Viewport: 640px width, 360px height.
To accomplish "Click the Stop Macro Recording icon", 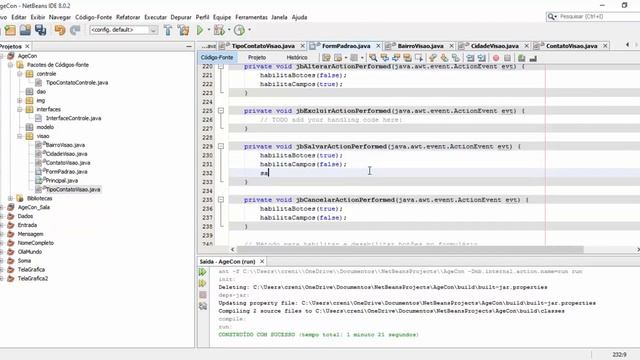I will coord(507,58).
